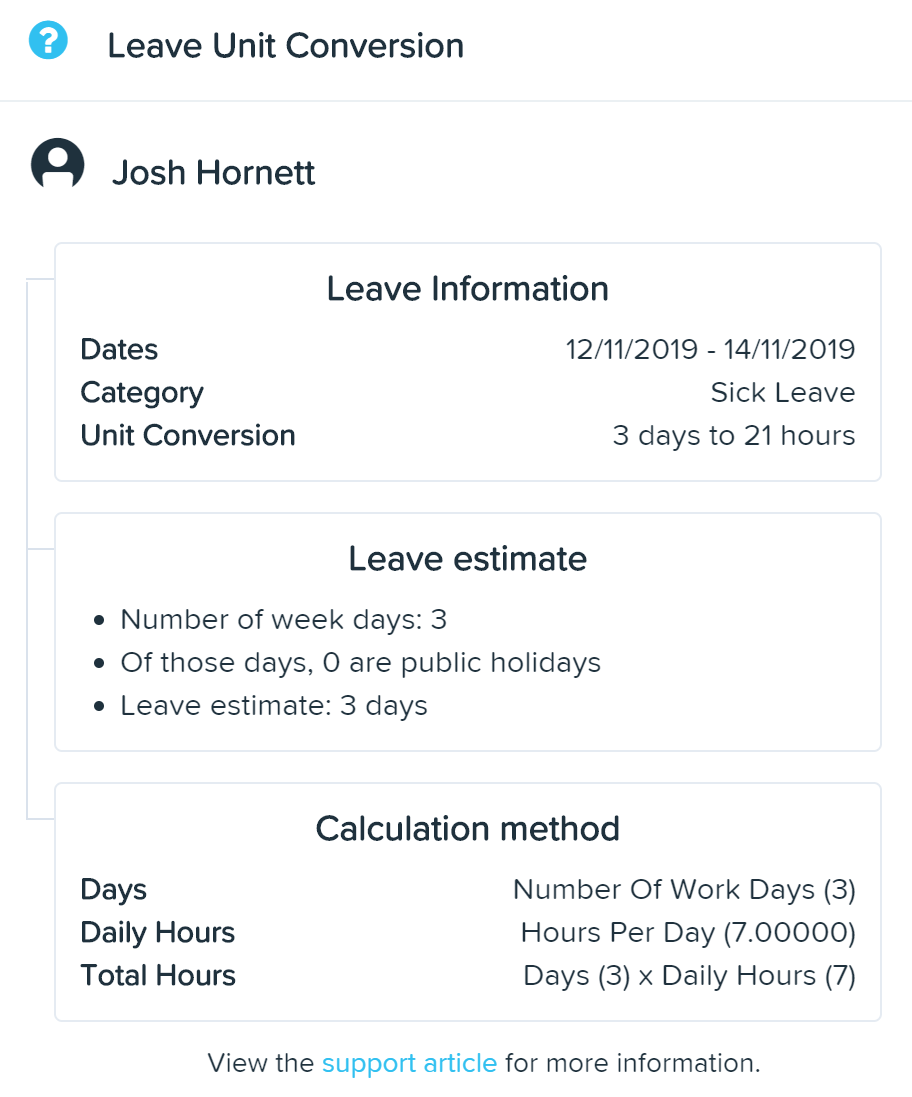Select the Number Of Work Days (3) value
The width and height of the screenshot is (912, 1097).
(x=684, y=889)
